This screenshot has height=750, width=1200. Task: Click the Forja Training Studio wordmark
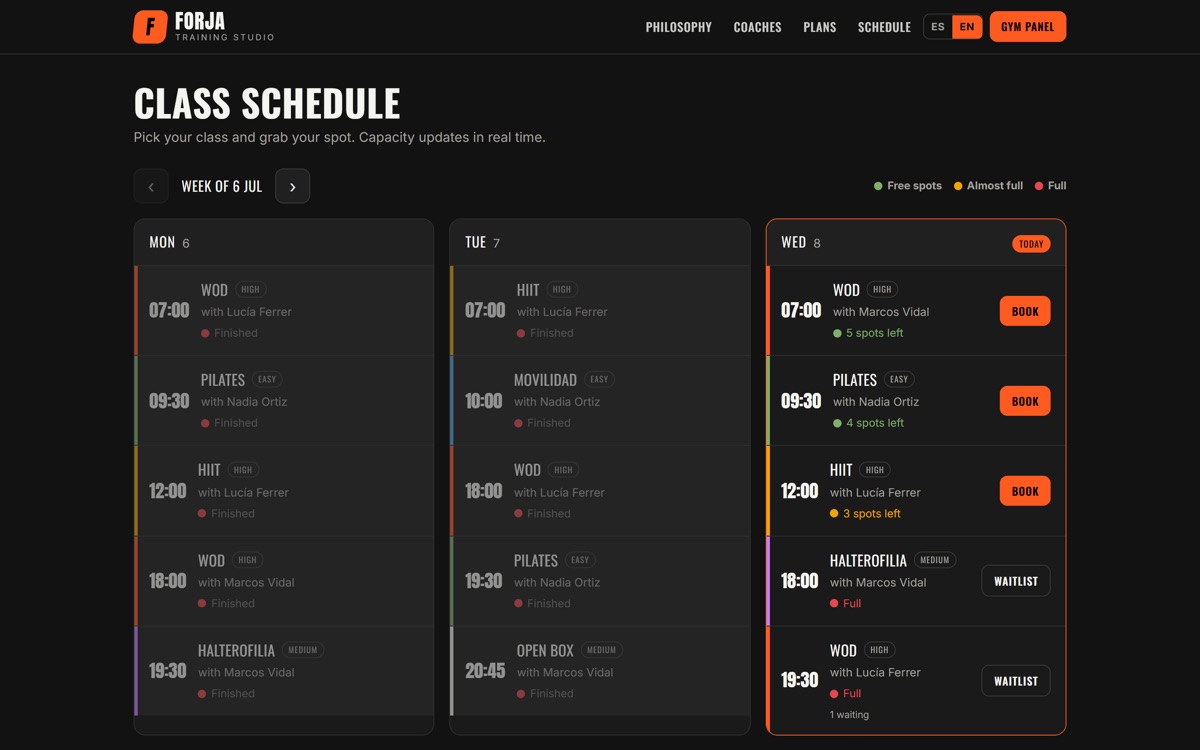click(224, 27)
